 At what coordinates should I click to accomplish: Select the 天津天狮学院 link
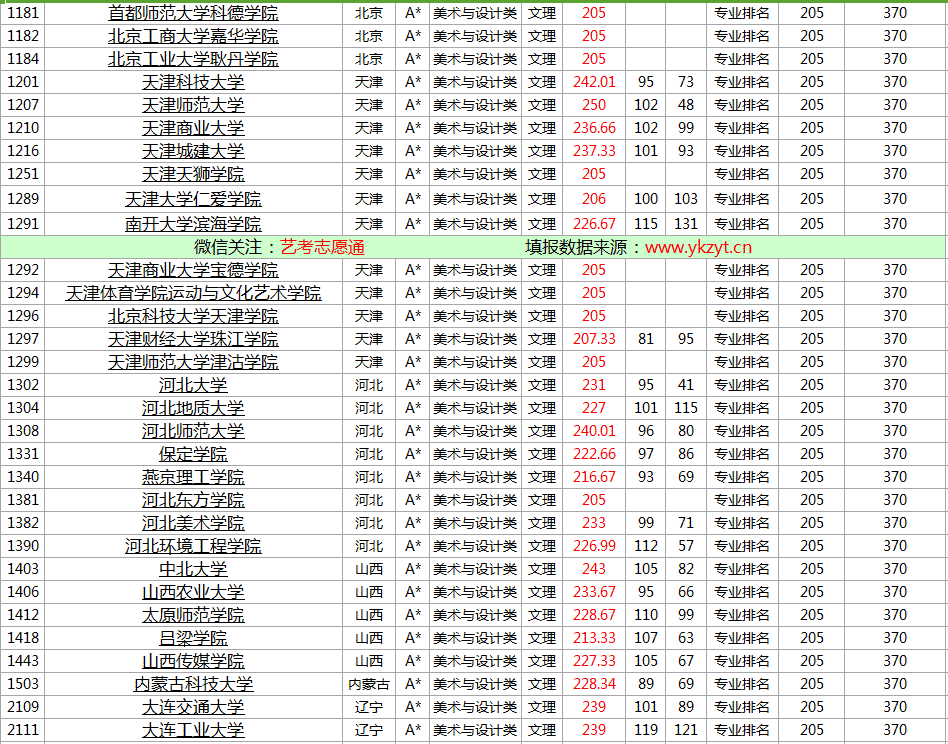[x=193, y=174]
